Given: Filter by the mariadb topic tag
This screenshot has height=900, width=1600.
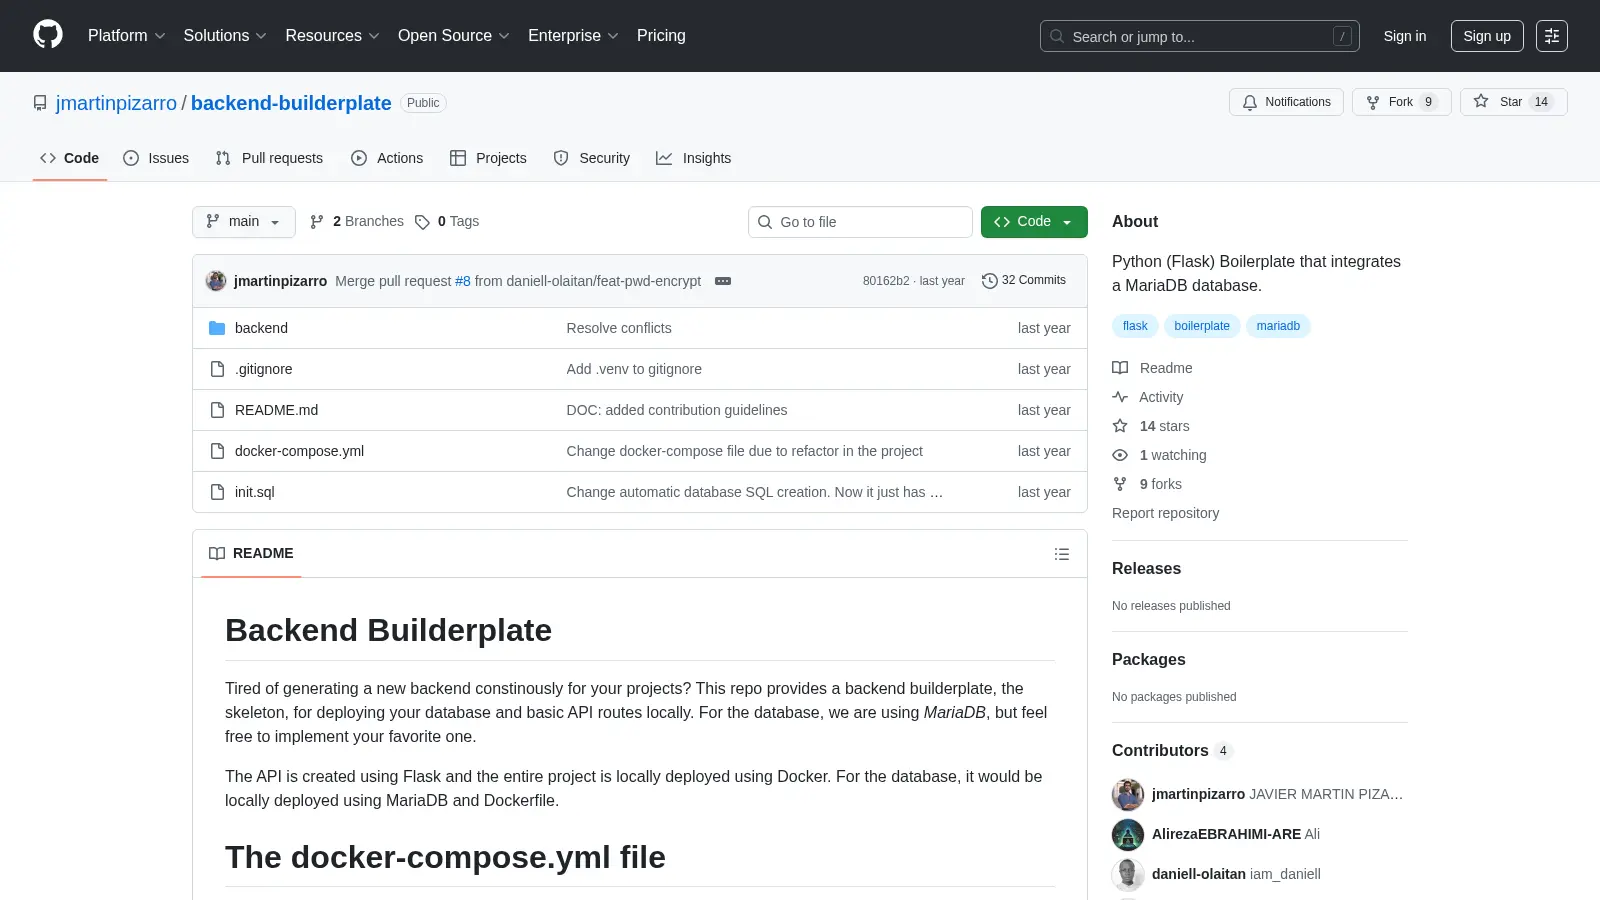Looking at the screenshot, I should 1278,326.
